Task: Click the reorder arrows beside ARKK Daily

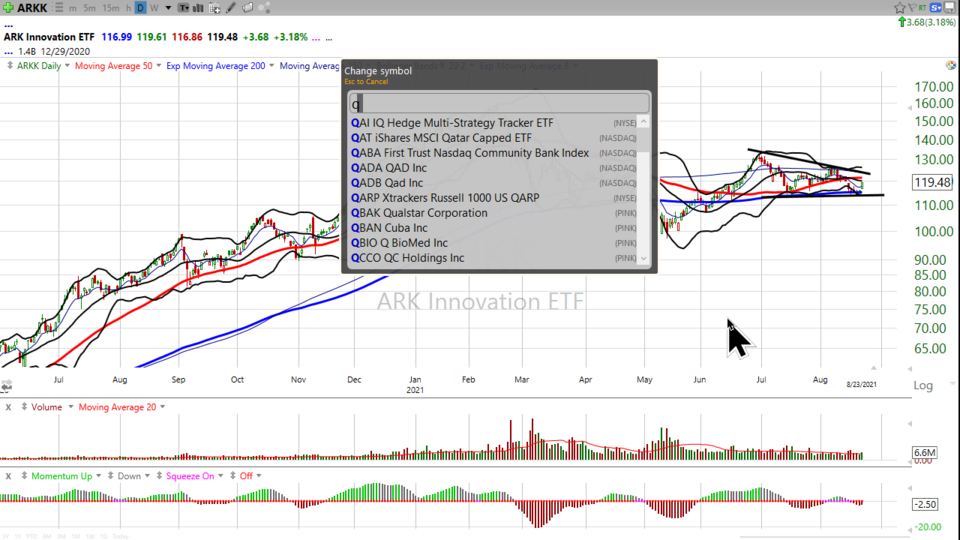Action: click(x=10, y=66)
